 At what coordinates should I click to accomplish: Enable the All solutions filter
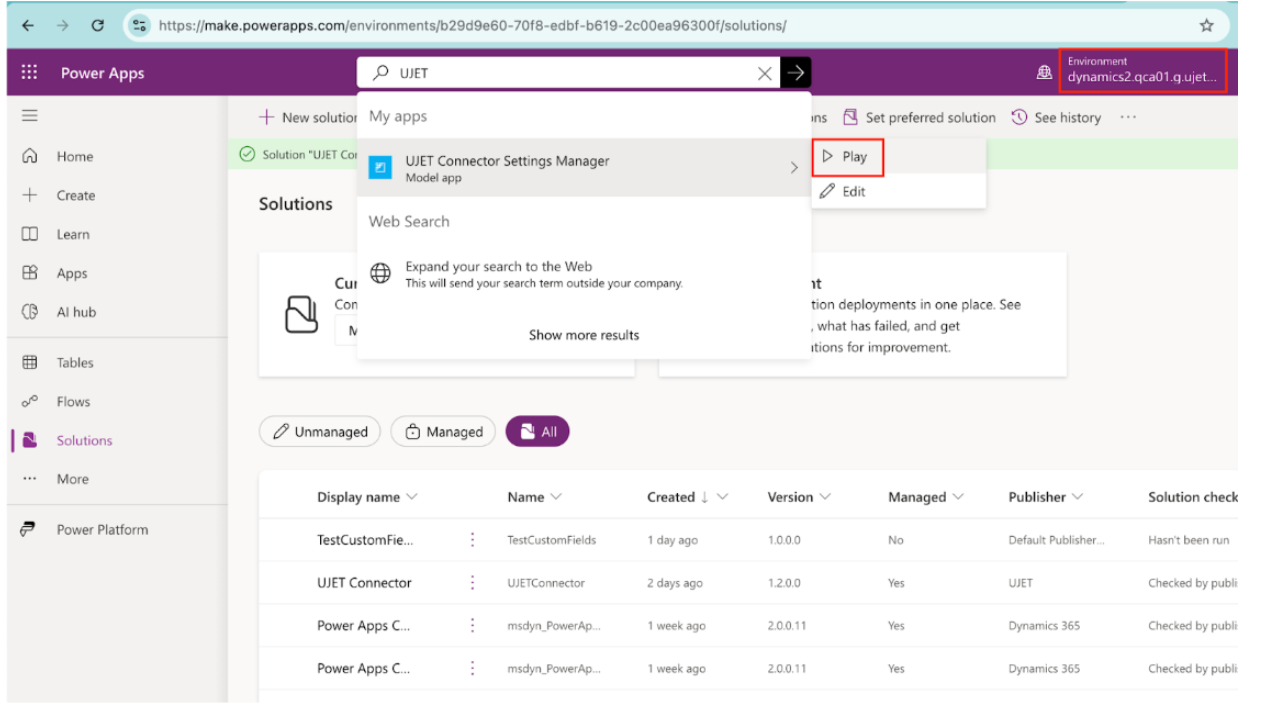(x=538, y=431)
